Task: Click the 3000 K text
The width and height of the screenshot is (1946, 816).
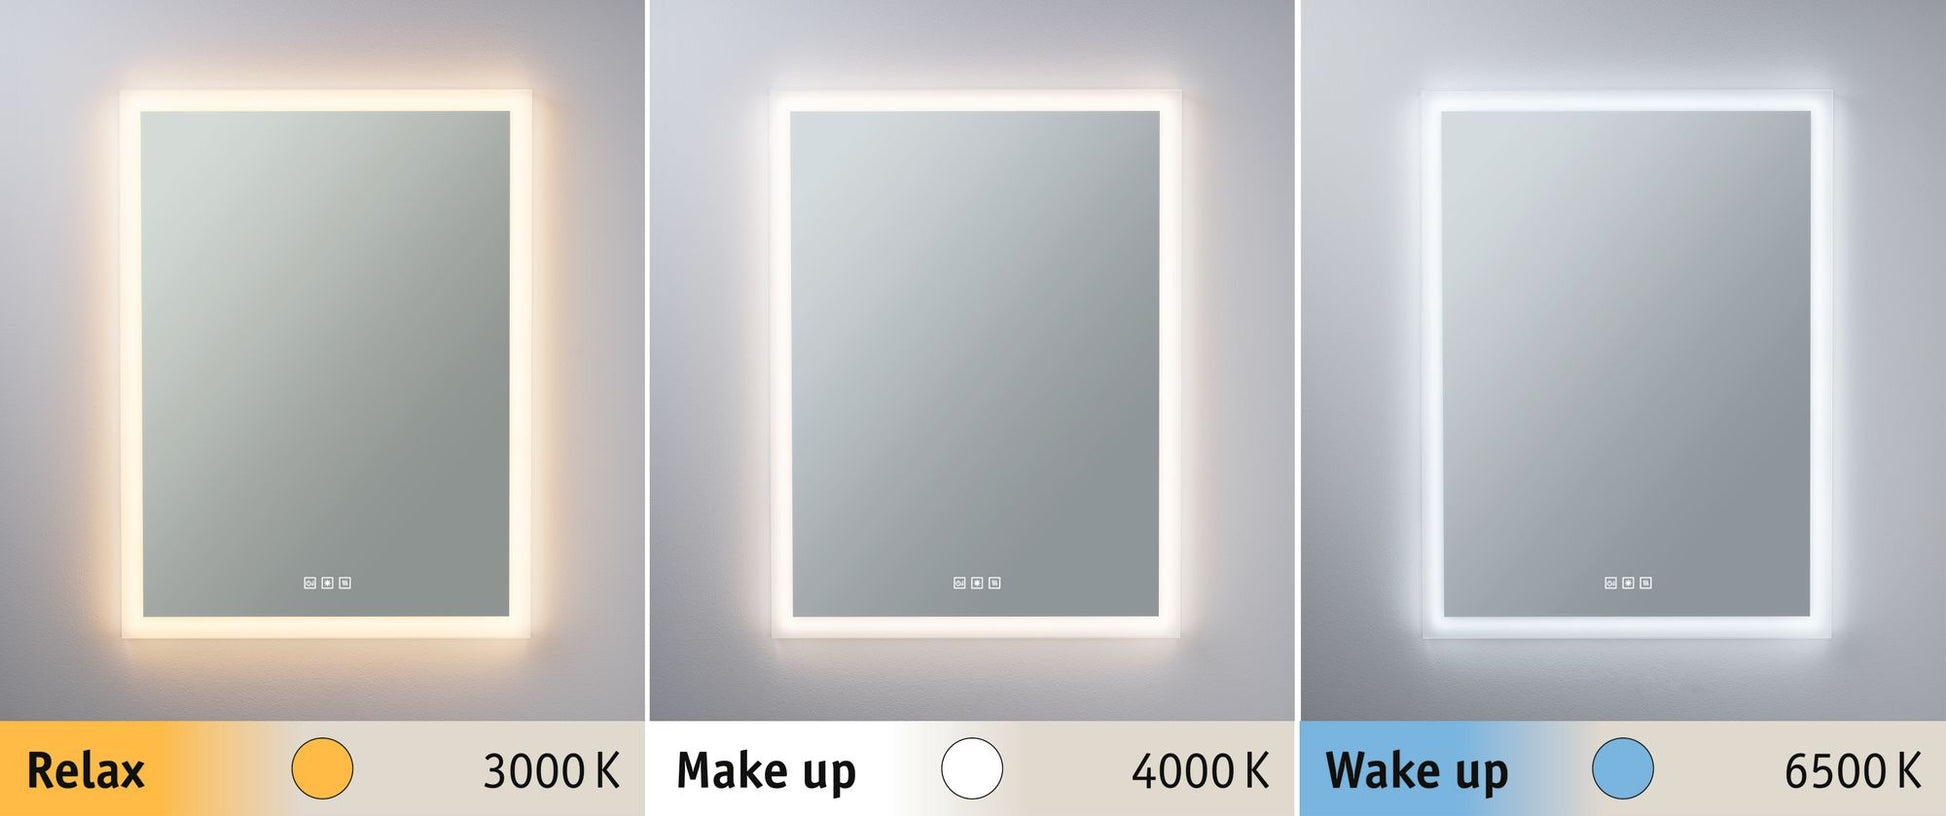Action: (x=552, y=771)
